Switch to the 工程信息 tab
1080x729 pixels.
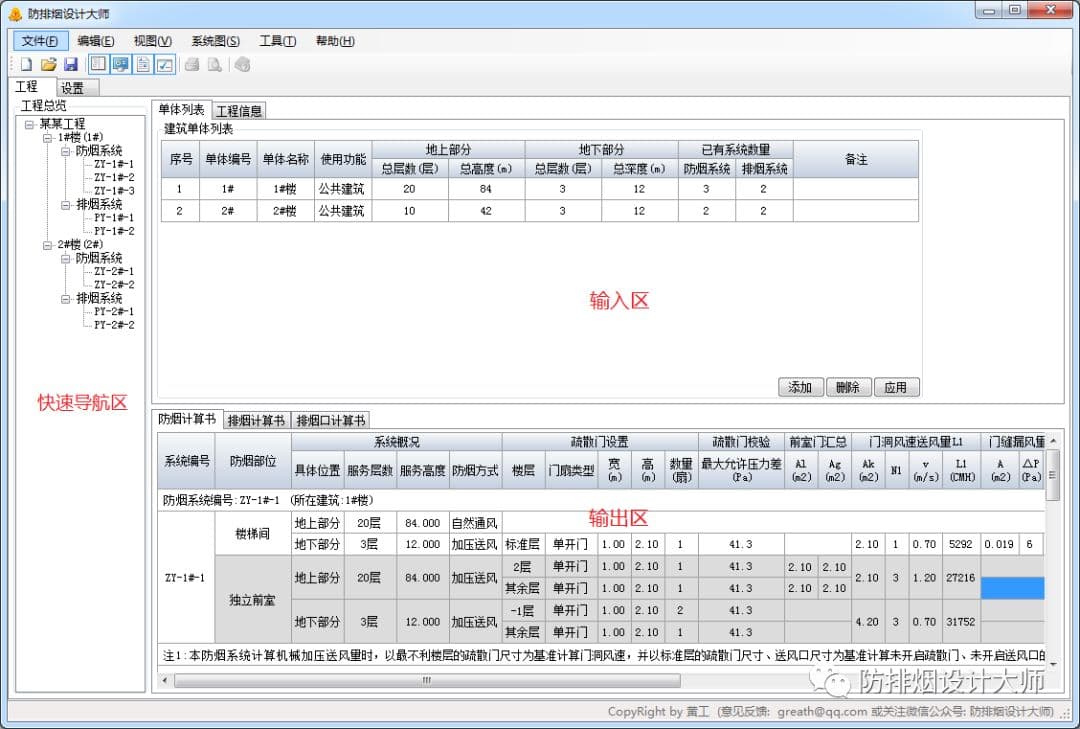point(239,110)
